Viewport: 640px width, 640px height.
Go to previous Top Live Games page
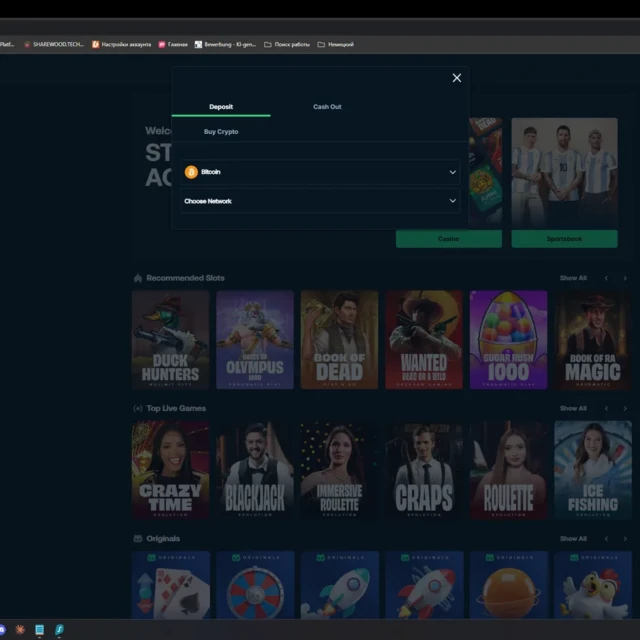click(606, 408)
